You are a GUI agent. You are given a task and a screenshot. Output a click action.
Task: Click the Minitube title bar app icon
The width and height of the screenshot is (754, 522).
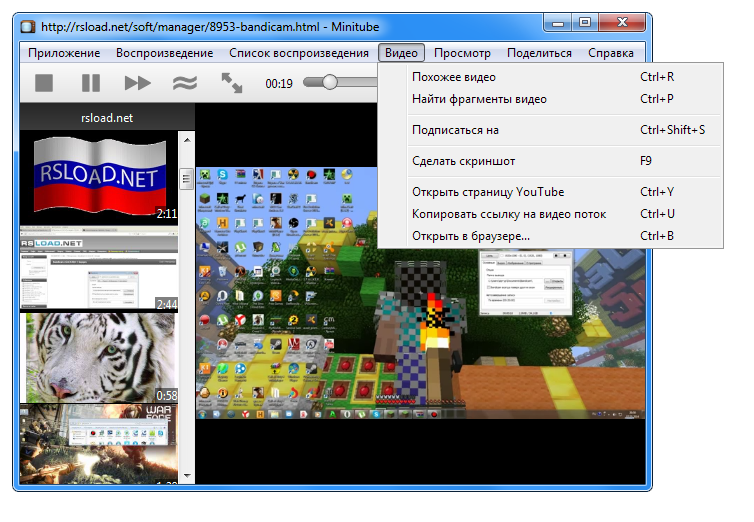point(28,26)
